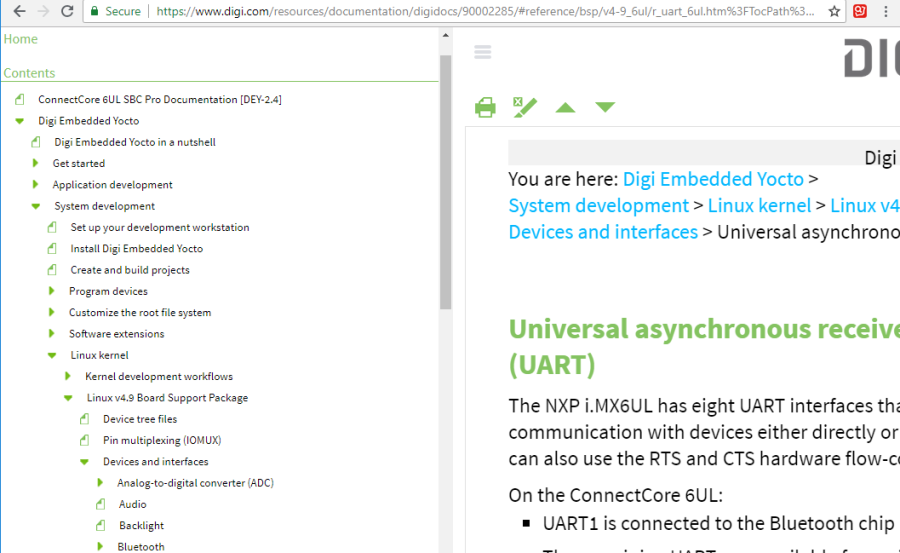Go to previous topic with up arrow

coord(565,107)
